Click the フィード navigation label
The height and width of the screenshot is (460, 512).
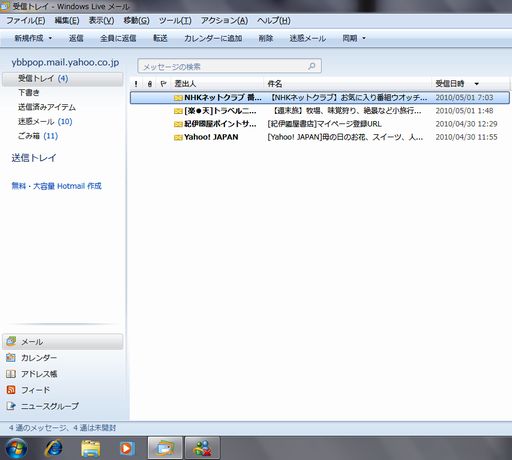click(x=35, y=390)
